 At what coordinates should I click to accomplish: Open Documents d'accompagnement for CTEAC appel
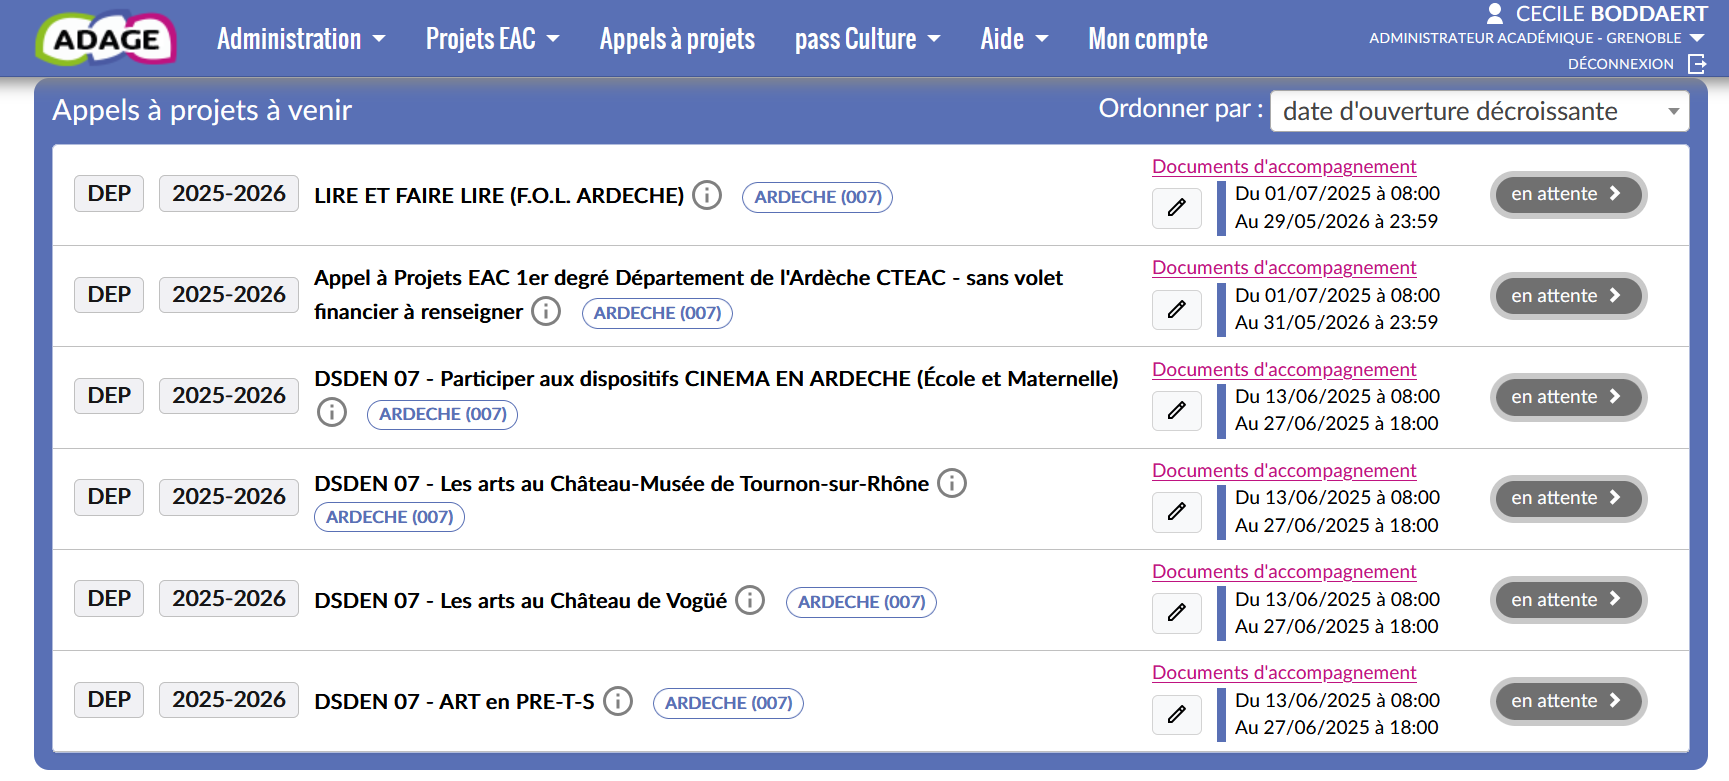coord(1284,268)
